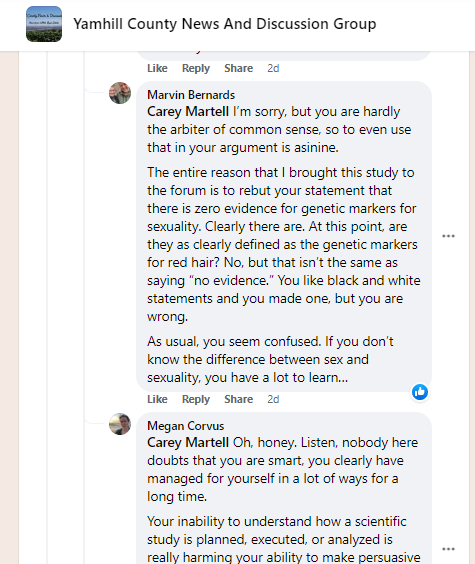Open Megan Corvus profile picture

120,424
